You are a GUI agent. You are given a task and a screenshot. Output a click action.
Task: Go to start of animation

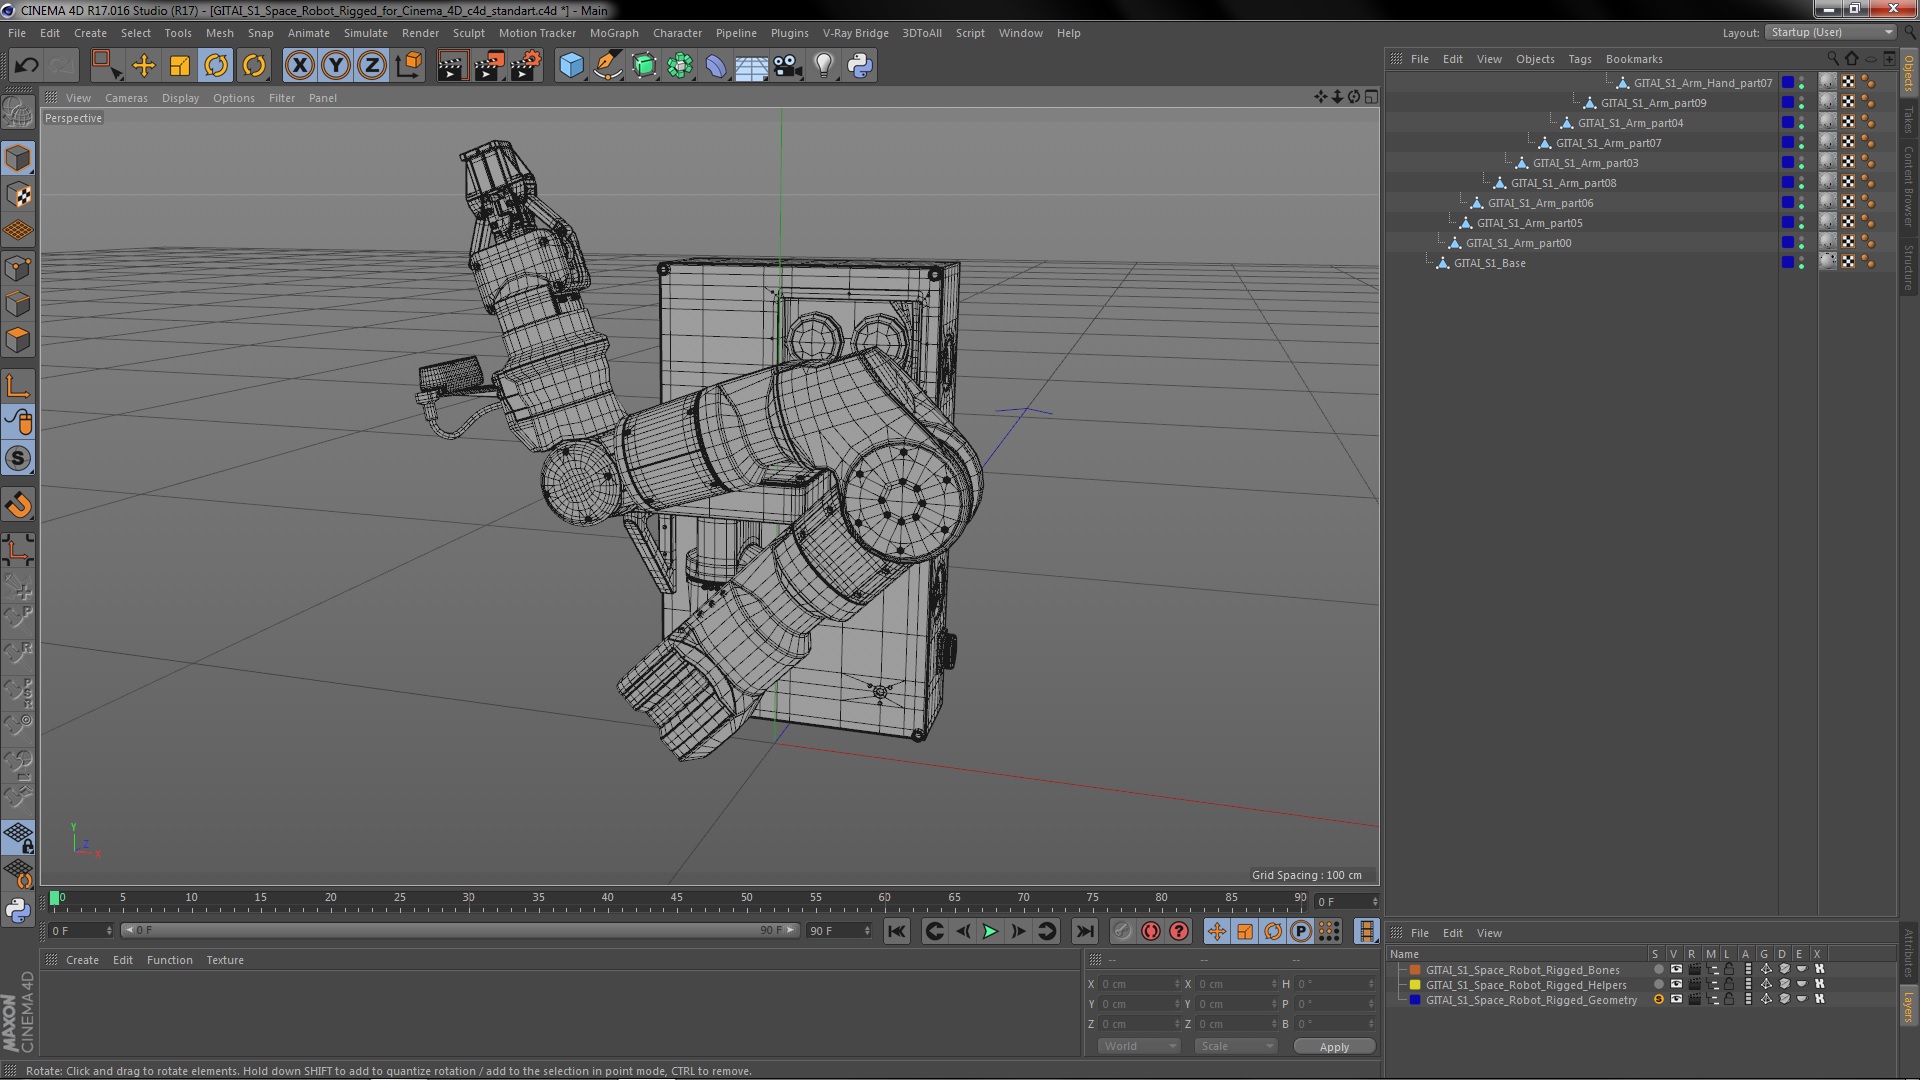897,931
